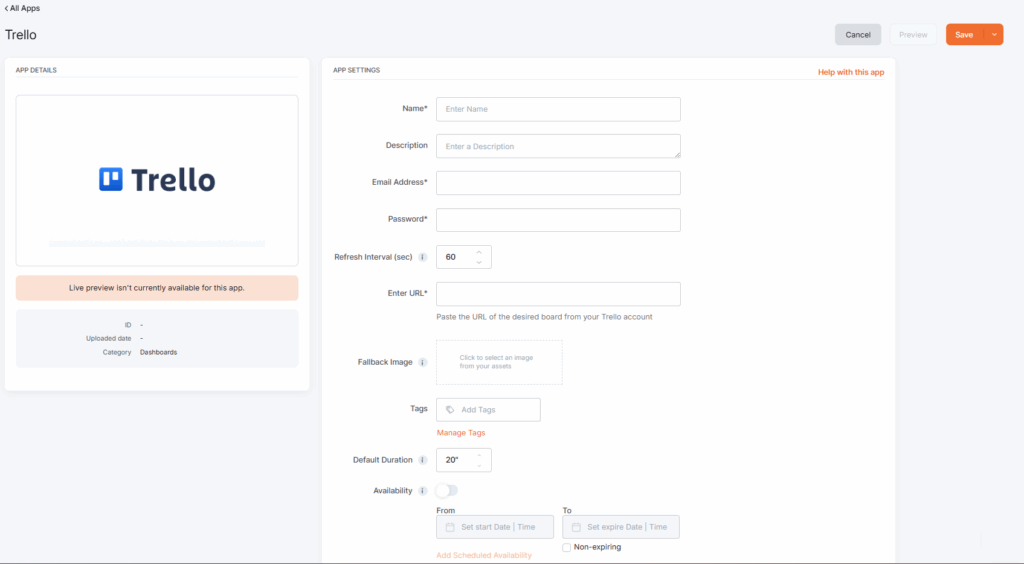1024x564 pixels.
Task: Click the Cancel button
Action: tap(858, 35)
